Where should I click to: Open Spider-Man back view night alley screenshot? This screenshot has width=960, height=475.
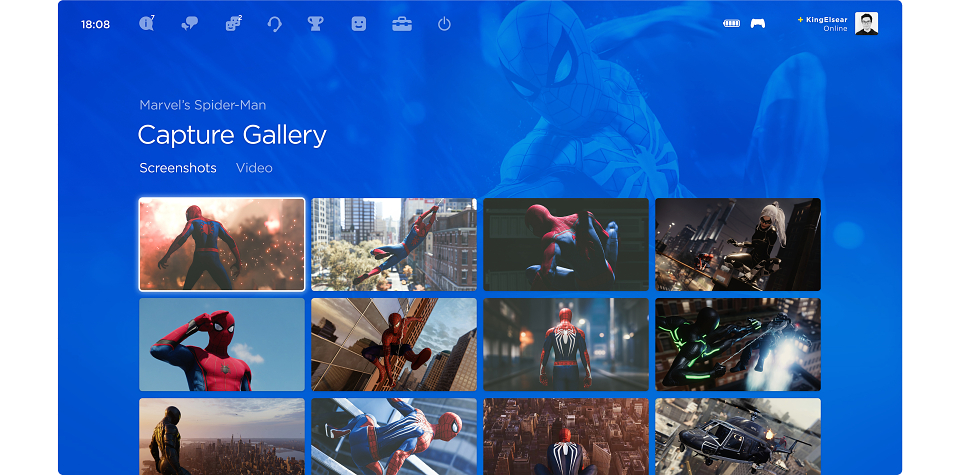[x=566, y=345]
